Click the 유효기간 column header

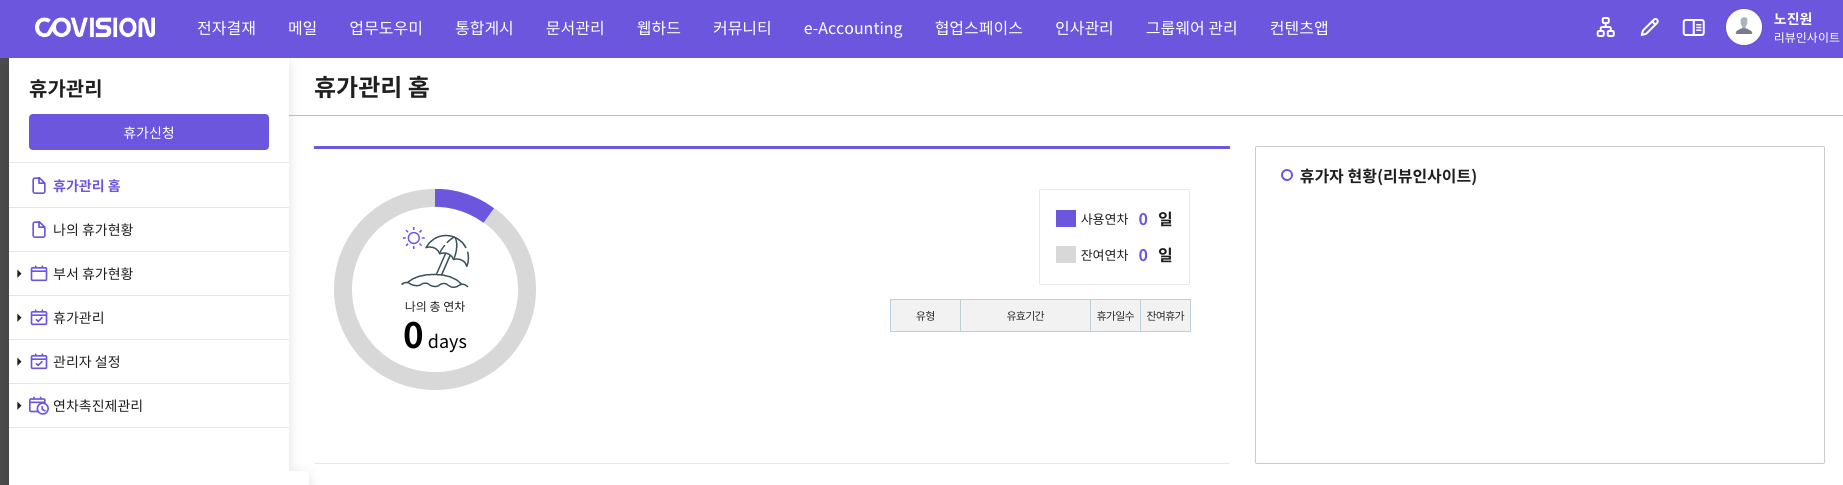pos(1024,316)
